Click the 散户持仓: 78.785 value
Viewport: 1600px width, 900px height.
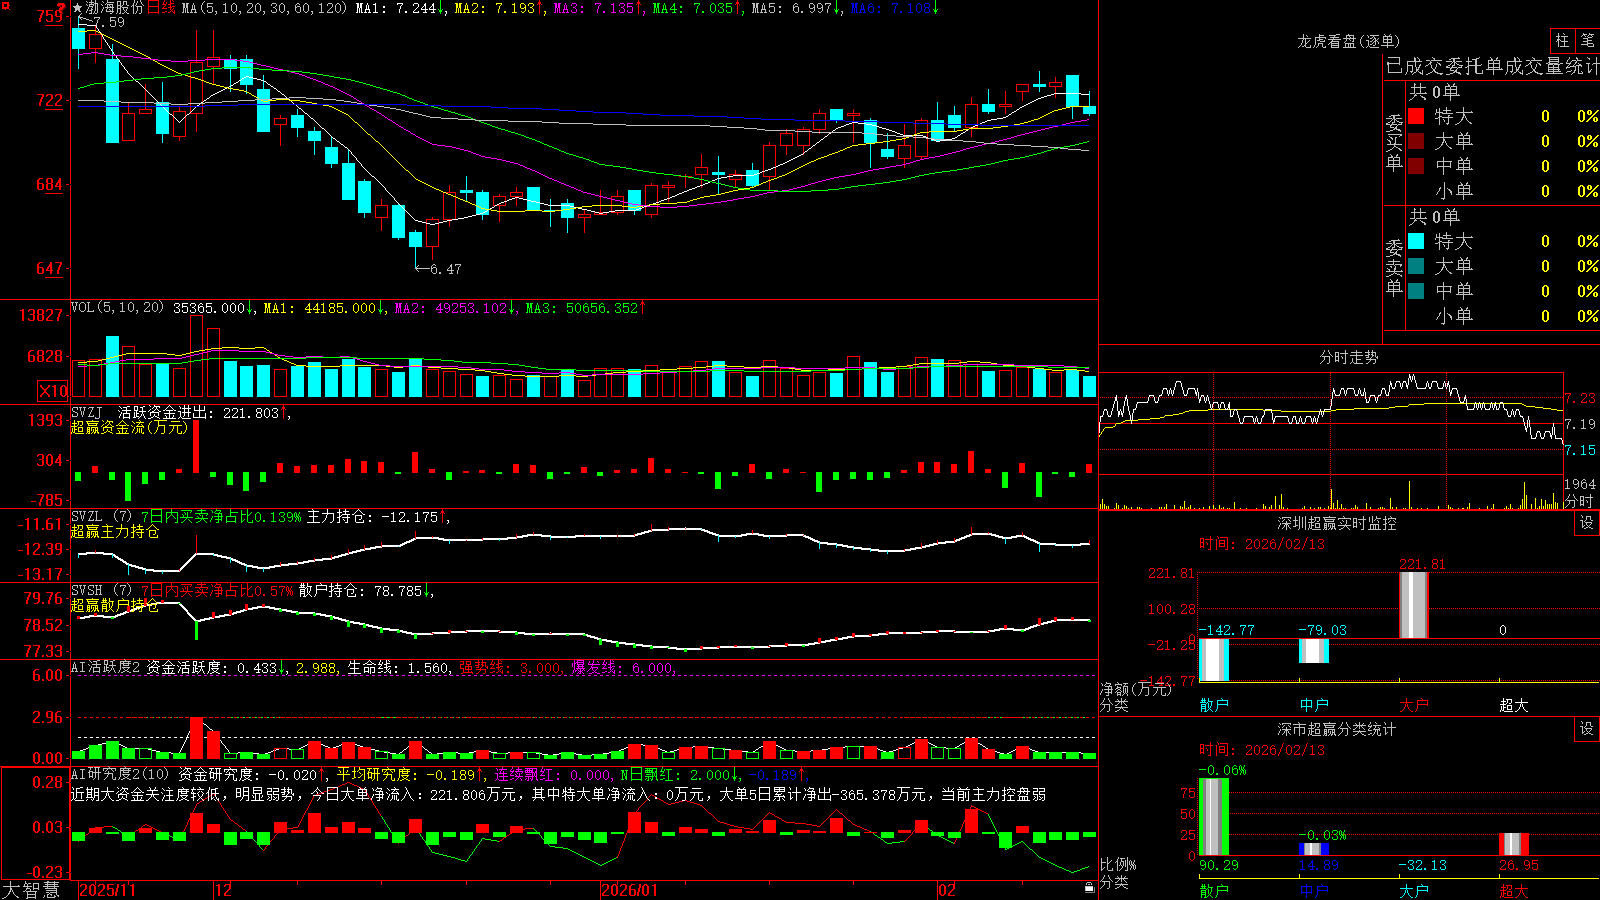365,591
